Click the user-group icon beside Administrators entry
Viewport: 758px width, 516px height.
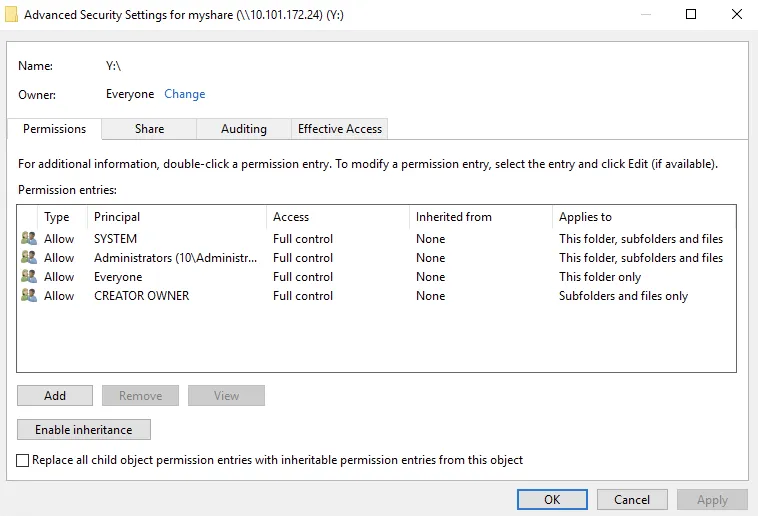(x=28, y=258)
